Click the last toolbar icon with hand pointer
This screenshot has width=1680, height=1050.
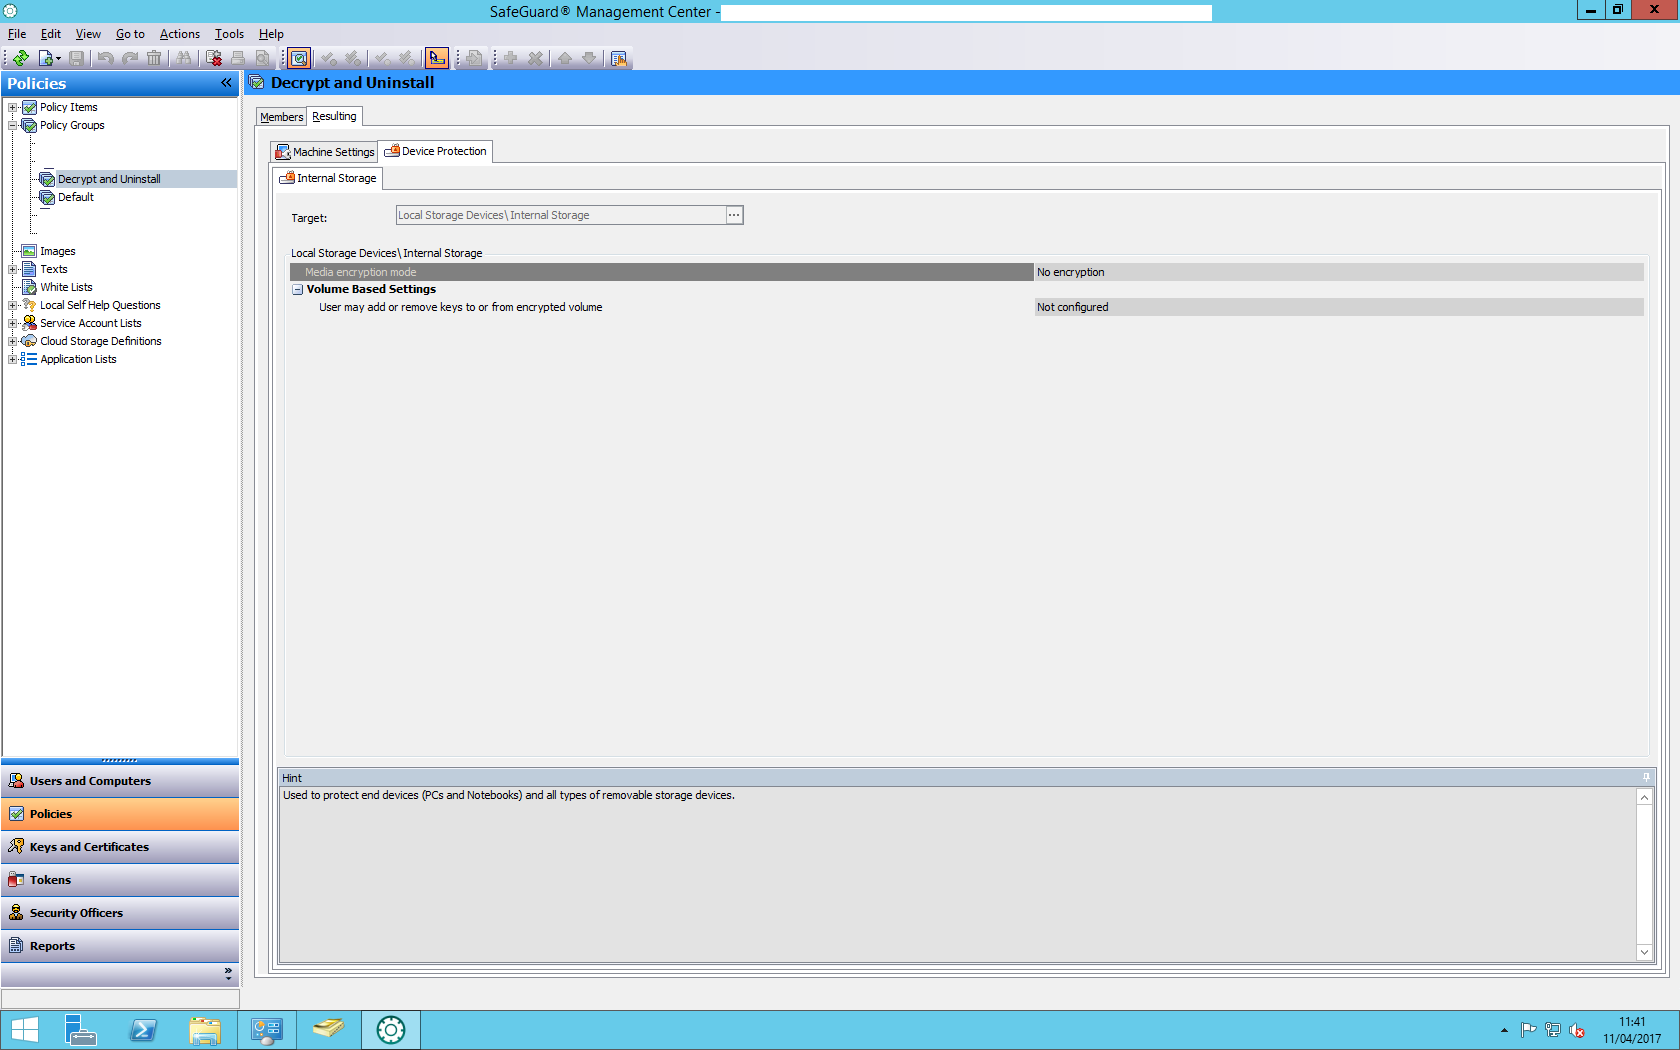click(619, 58)
